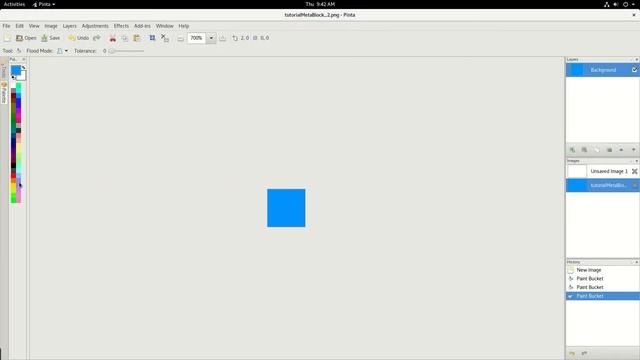Copy selection with toolbar copy icon
Viewport: 640px width, 360px height.
125,38
